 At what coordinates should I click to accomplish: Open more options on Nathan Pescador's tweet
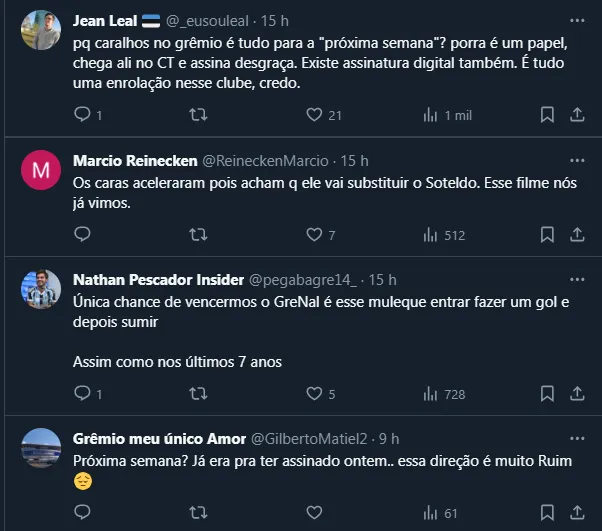point(577,279)
